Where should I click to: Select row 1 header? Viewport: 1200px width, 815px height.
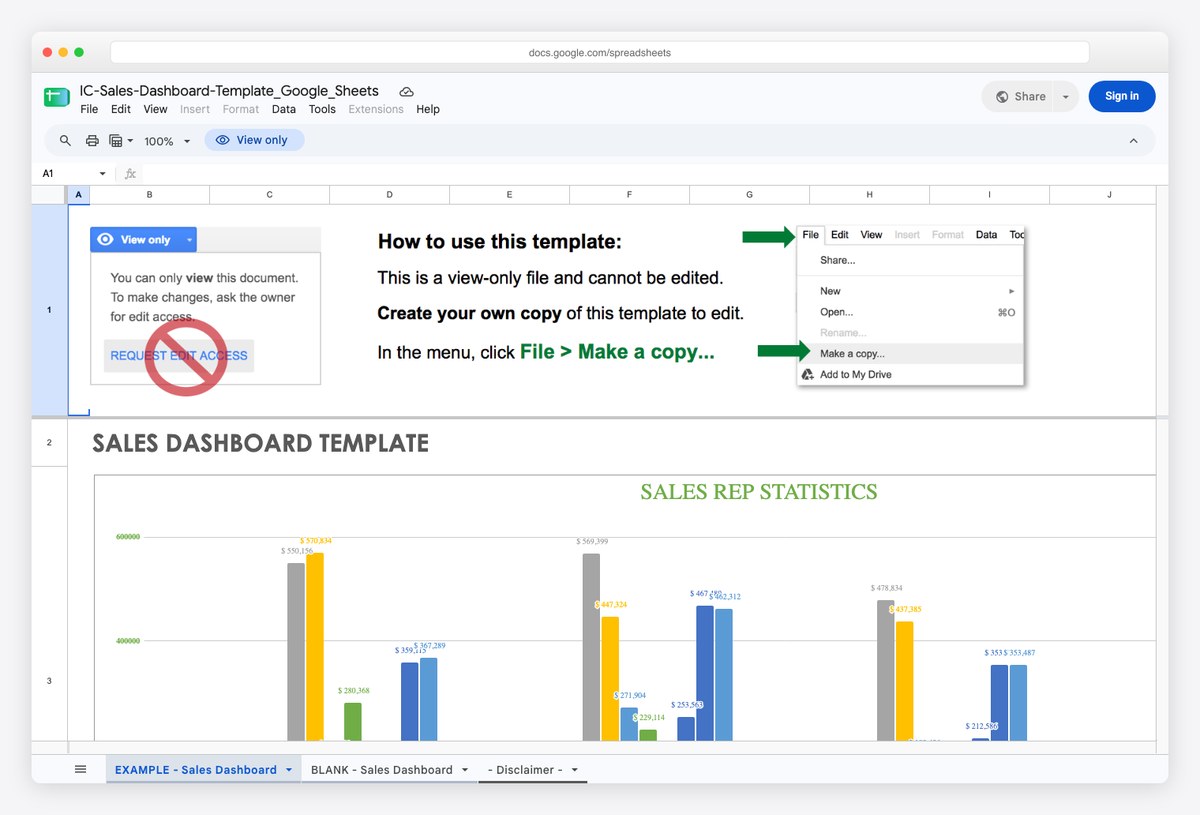pos(49,310)
